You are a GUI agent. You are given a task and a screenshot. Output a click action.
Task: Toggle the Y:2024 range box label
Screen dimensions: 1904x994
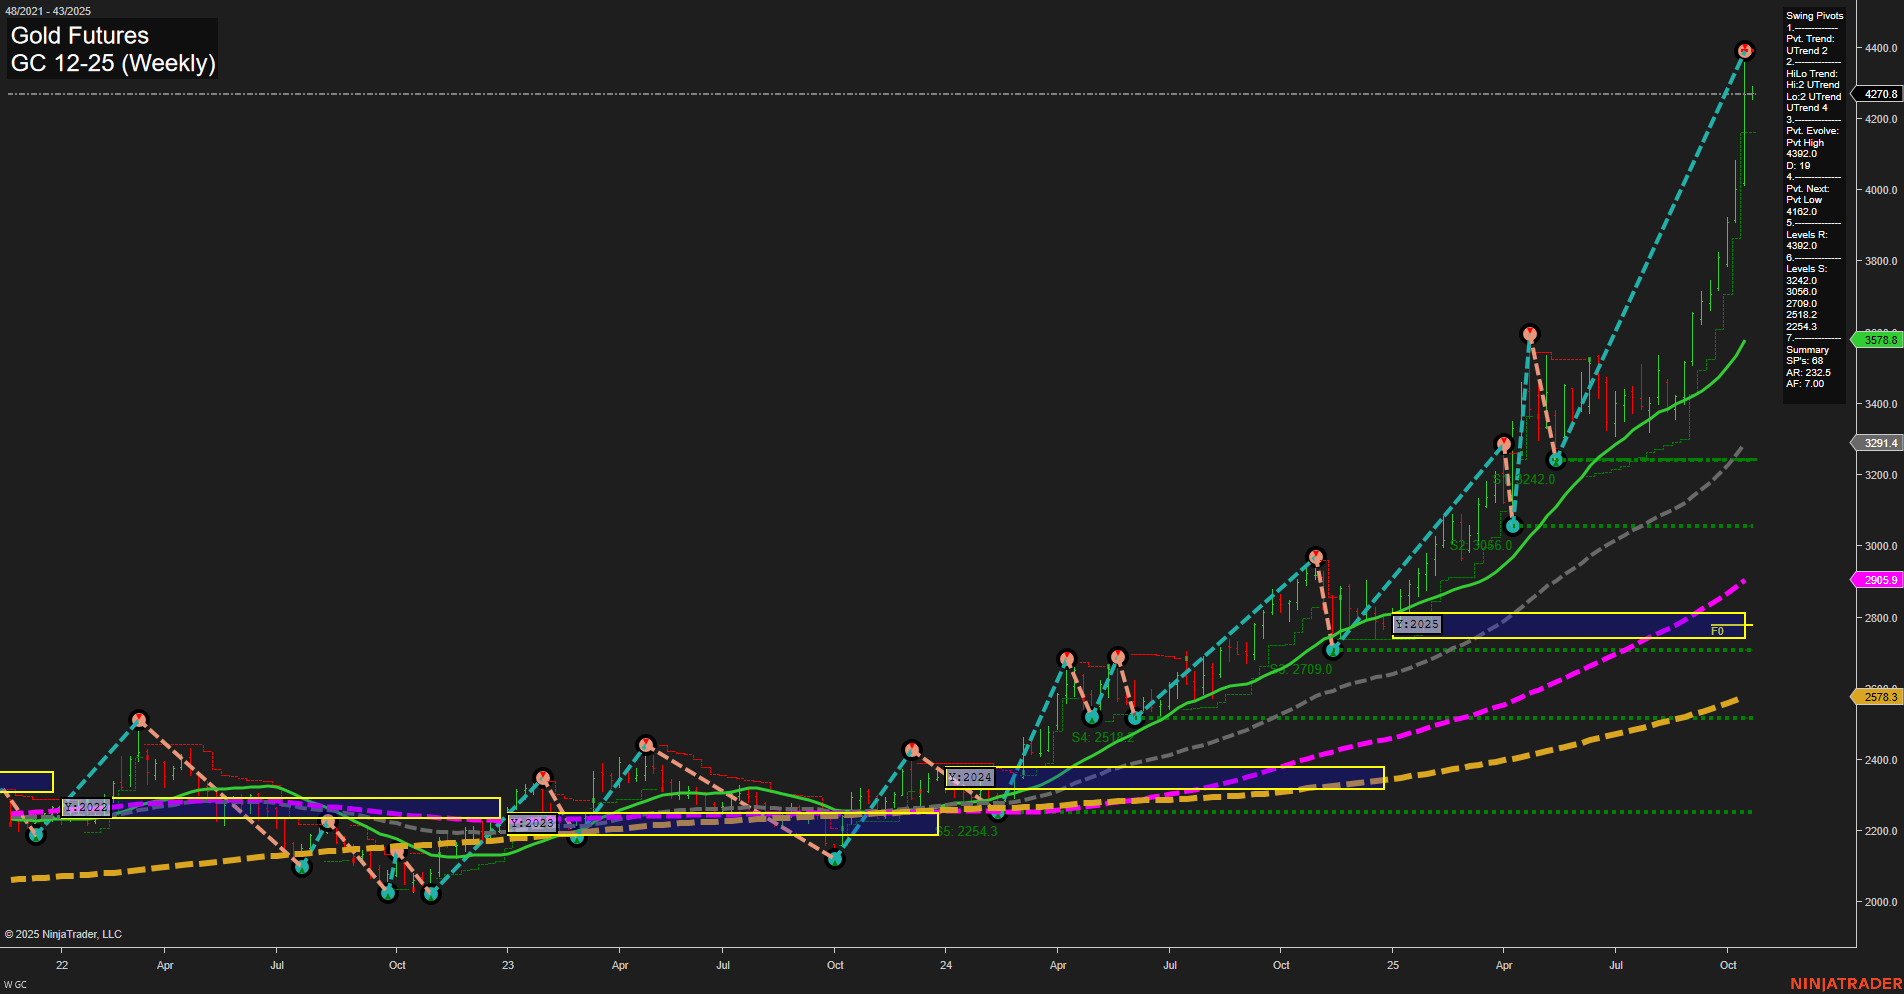(968, 776)
